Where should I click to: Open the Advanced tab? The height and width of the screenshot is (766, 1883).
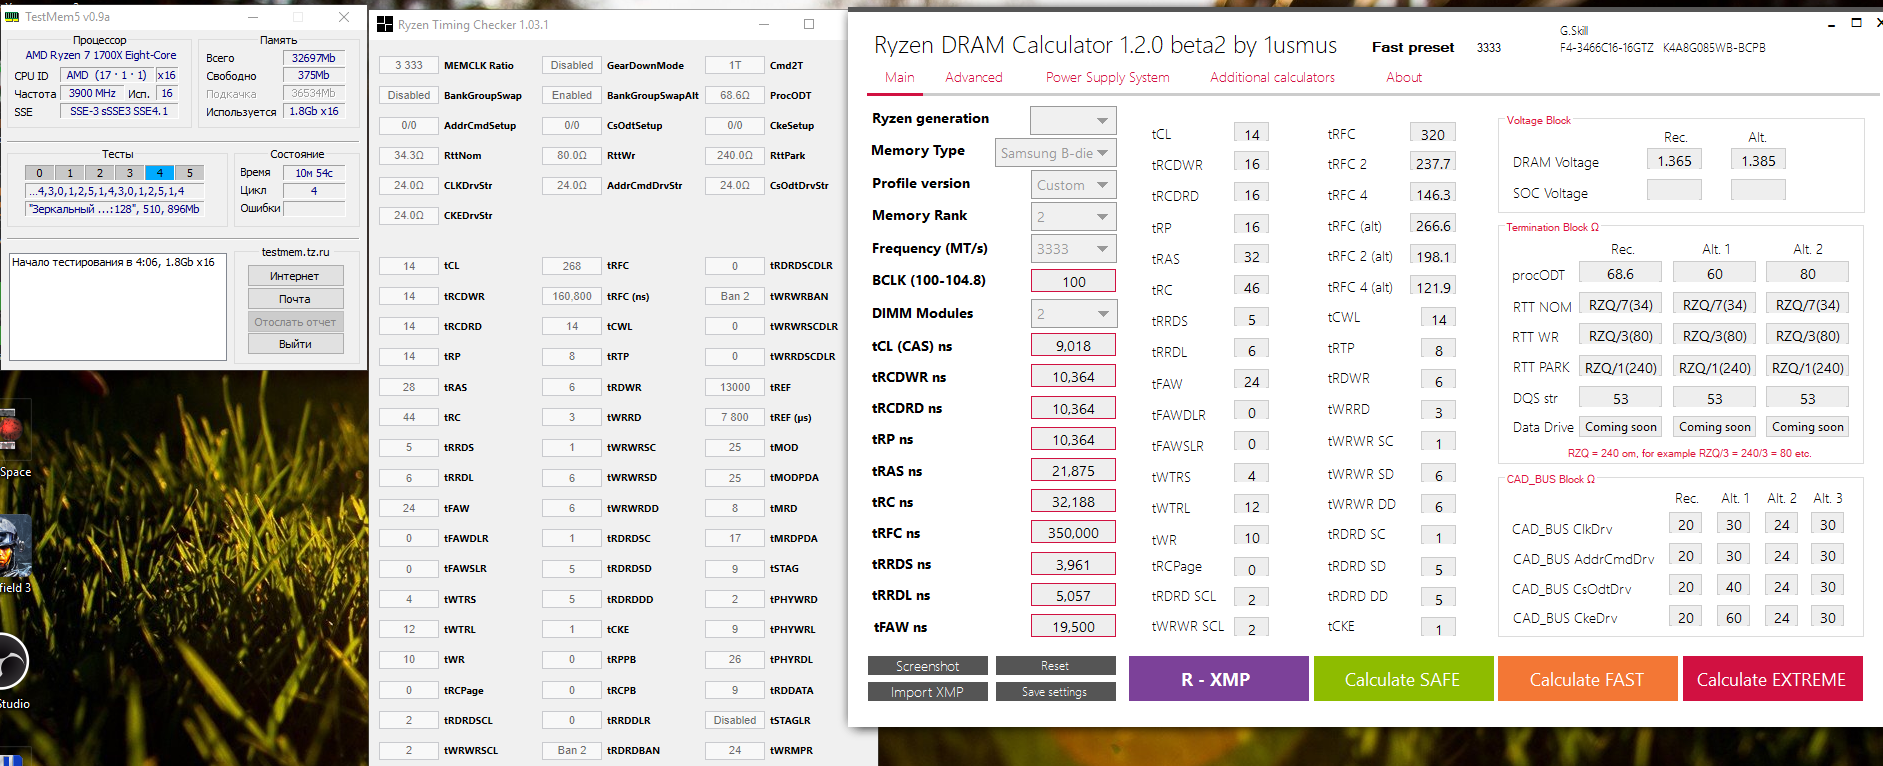(974, 77)
